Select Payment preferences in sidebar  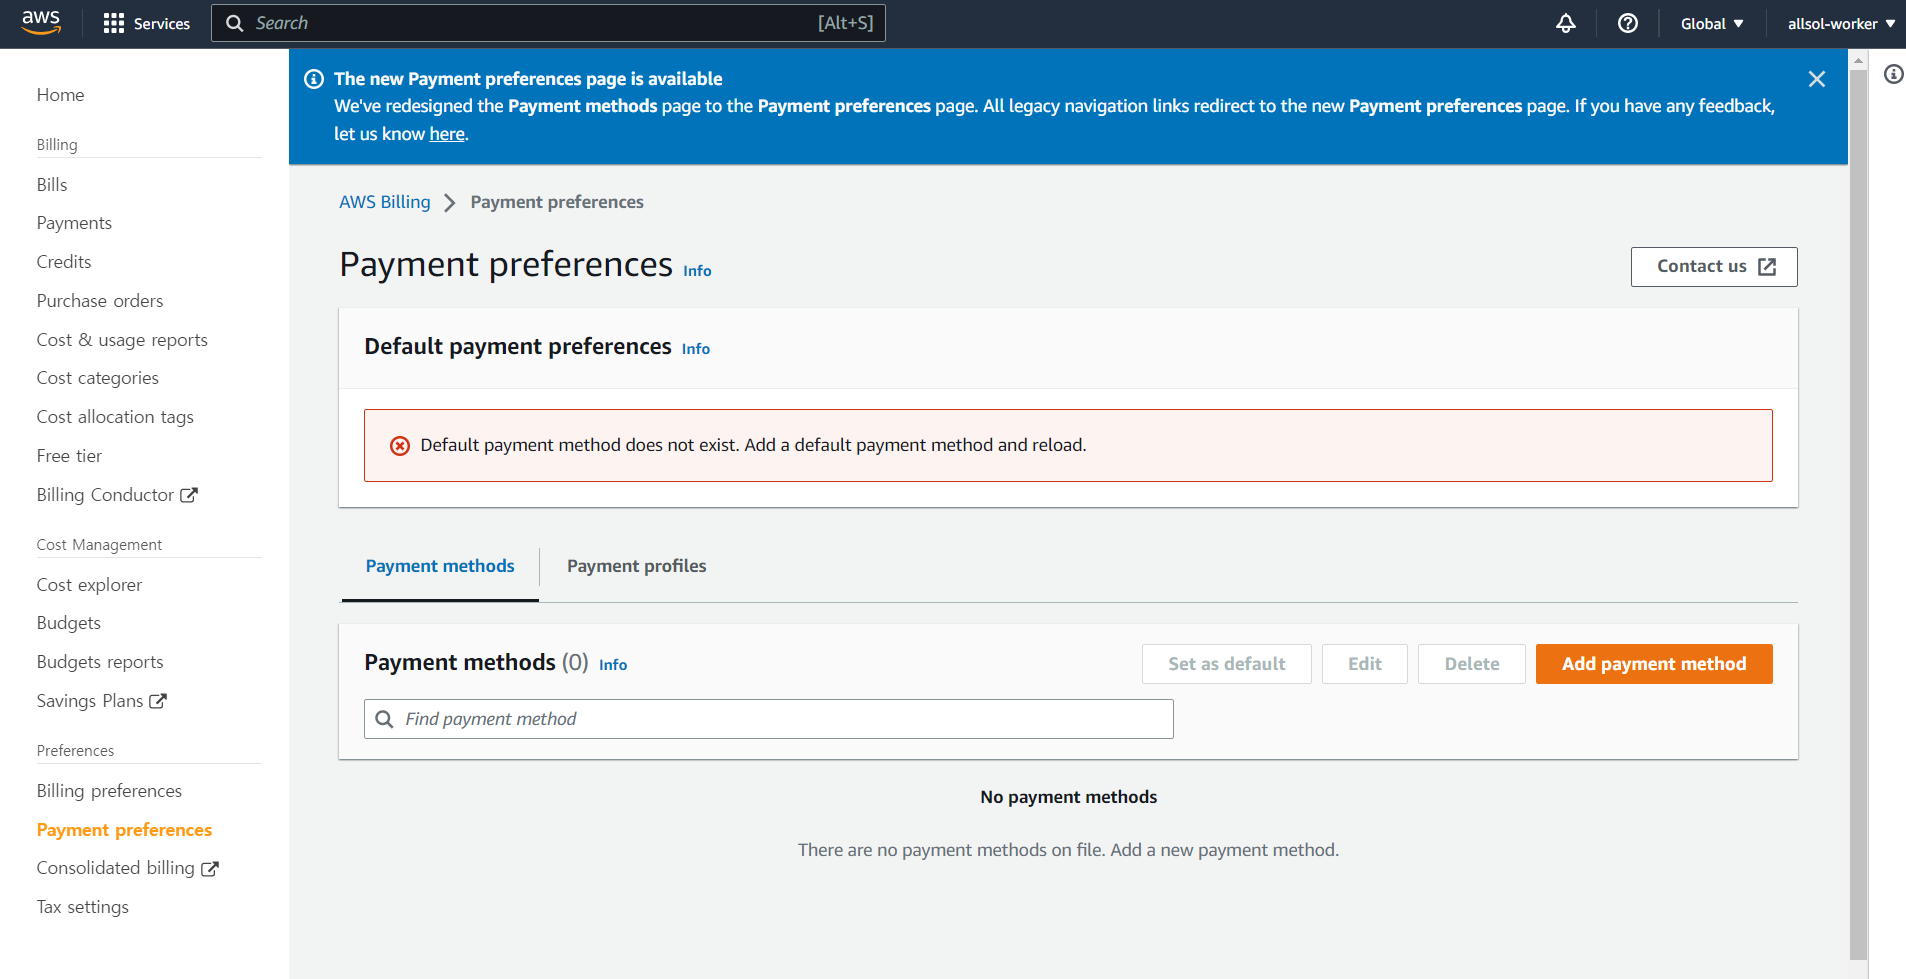[x=124, y=830]
